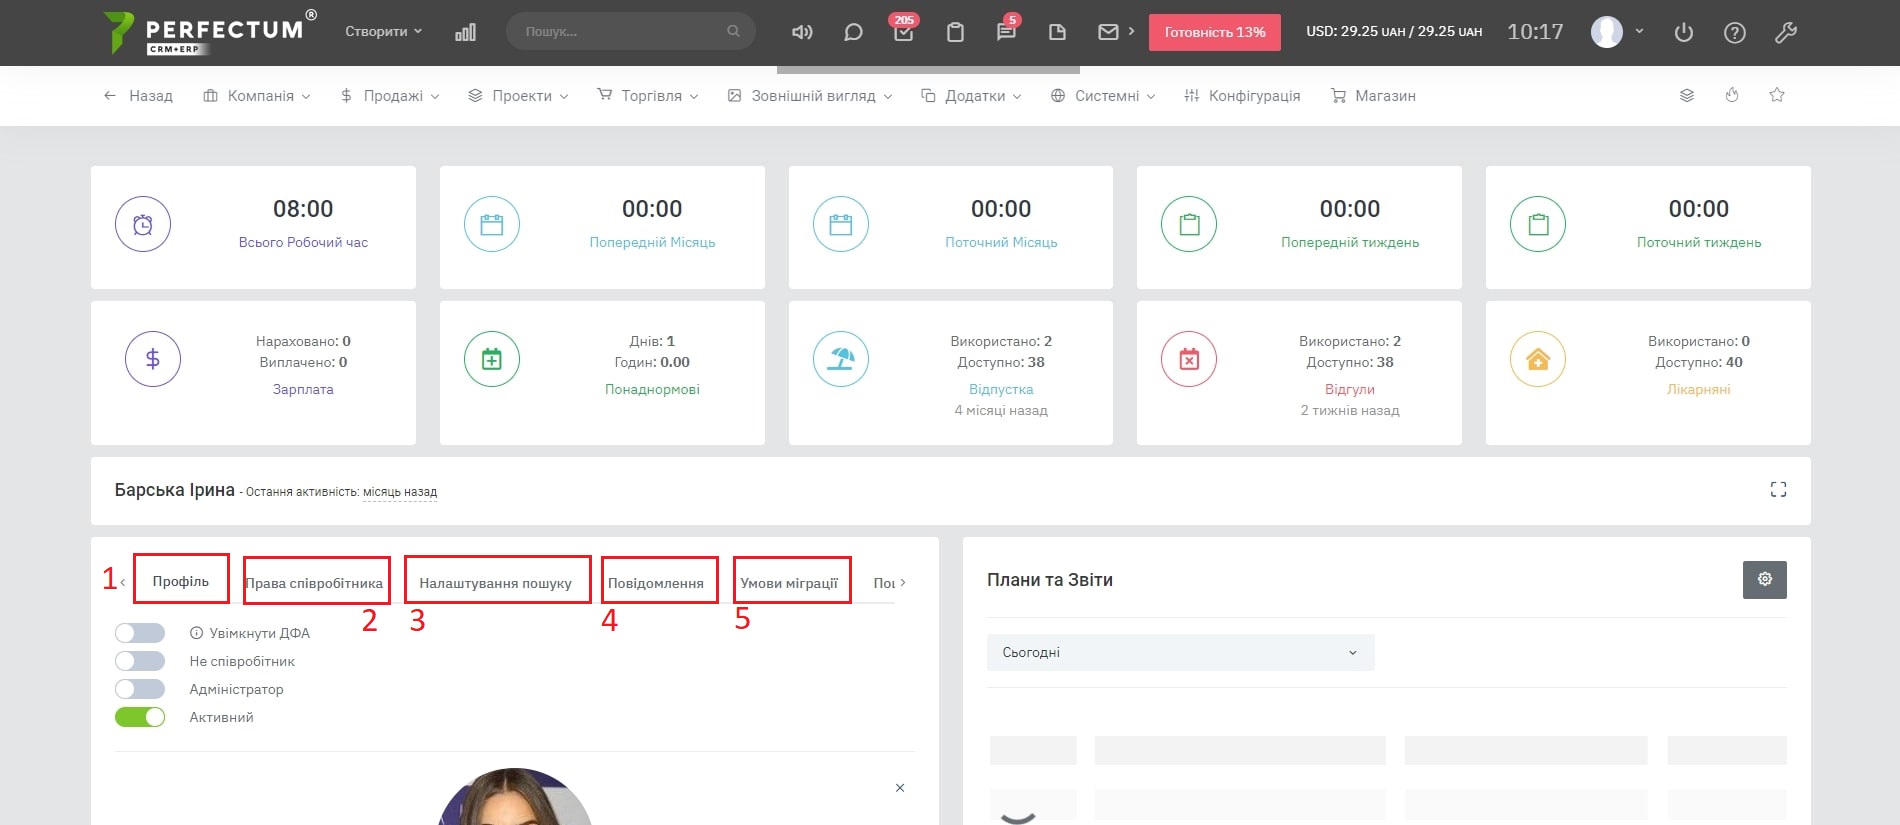Image resolution: width=1900 pixels, height=825 pixels.
Task: Open the help question mark icon
Action: tap(1735, 32)
